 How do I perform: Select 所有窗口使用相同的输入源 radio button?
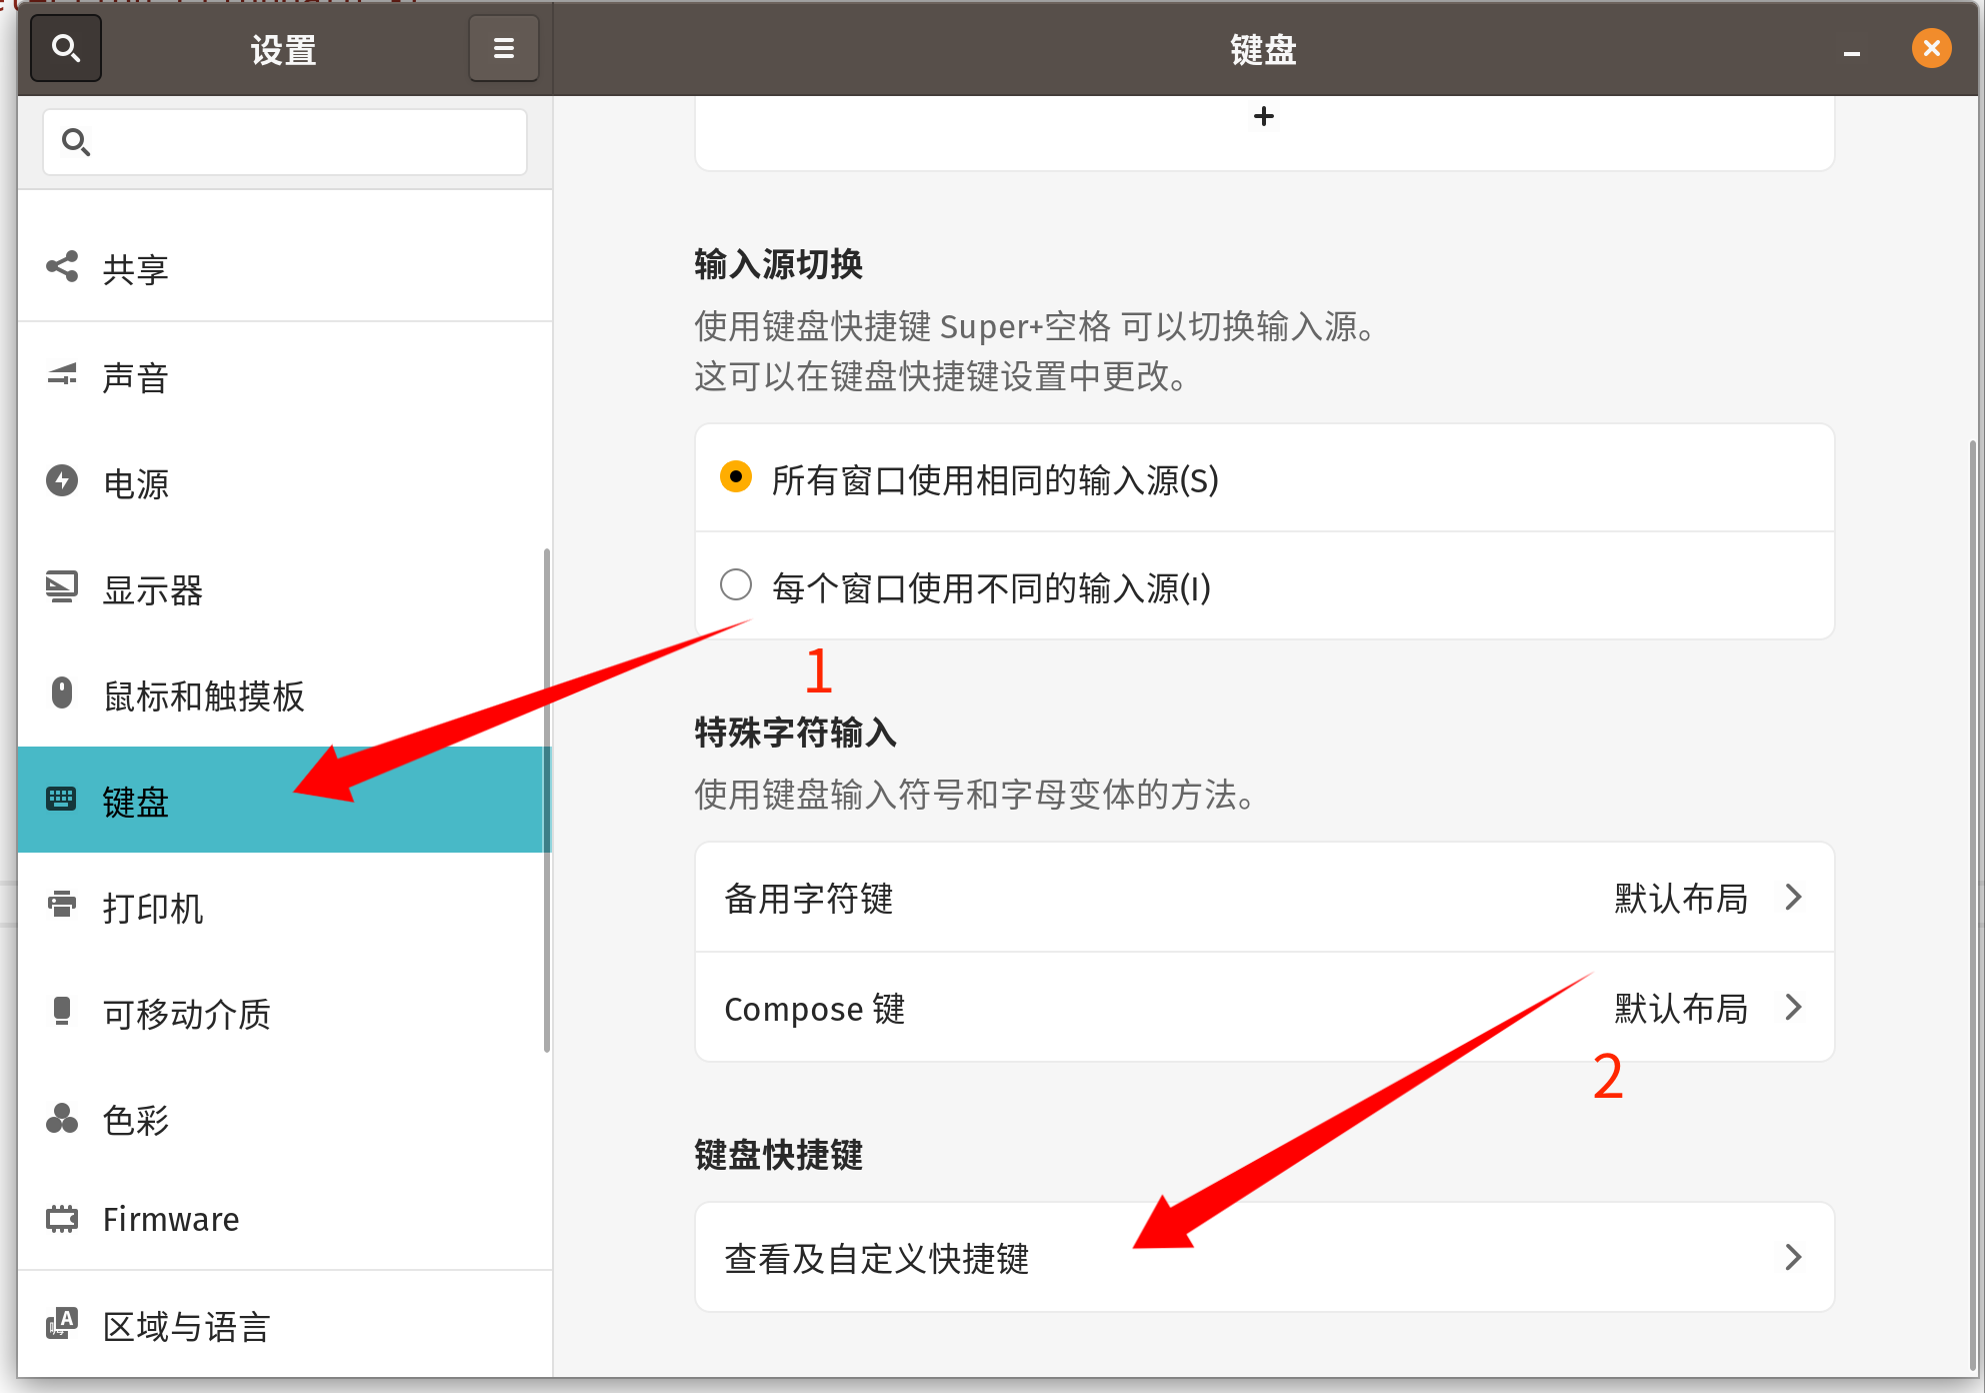(736, 478)
